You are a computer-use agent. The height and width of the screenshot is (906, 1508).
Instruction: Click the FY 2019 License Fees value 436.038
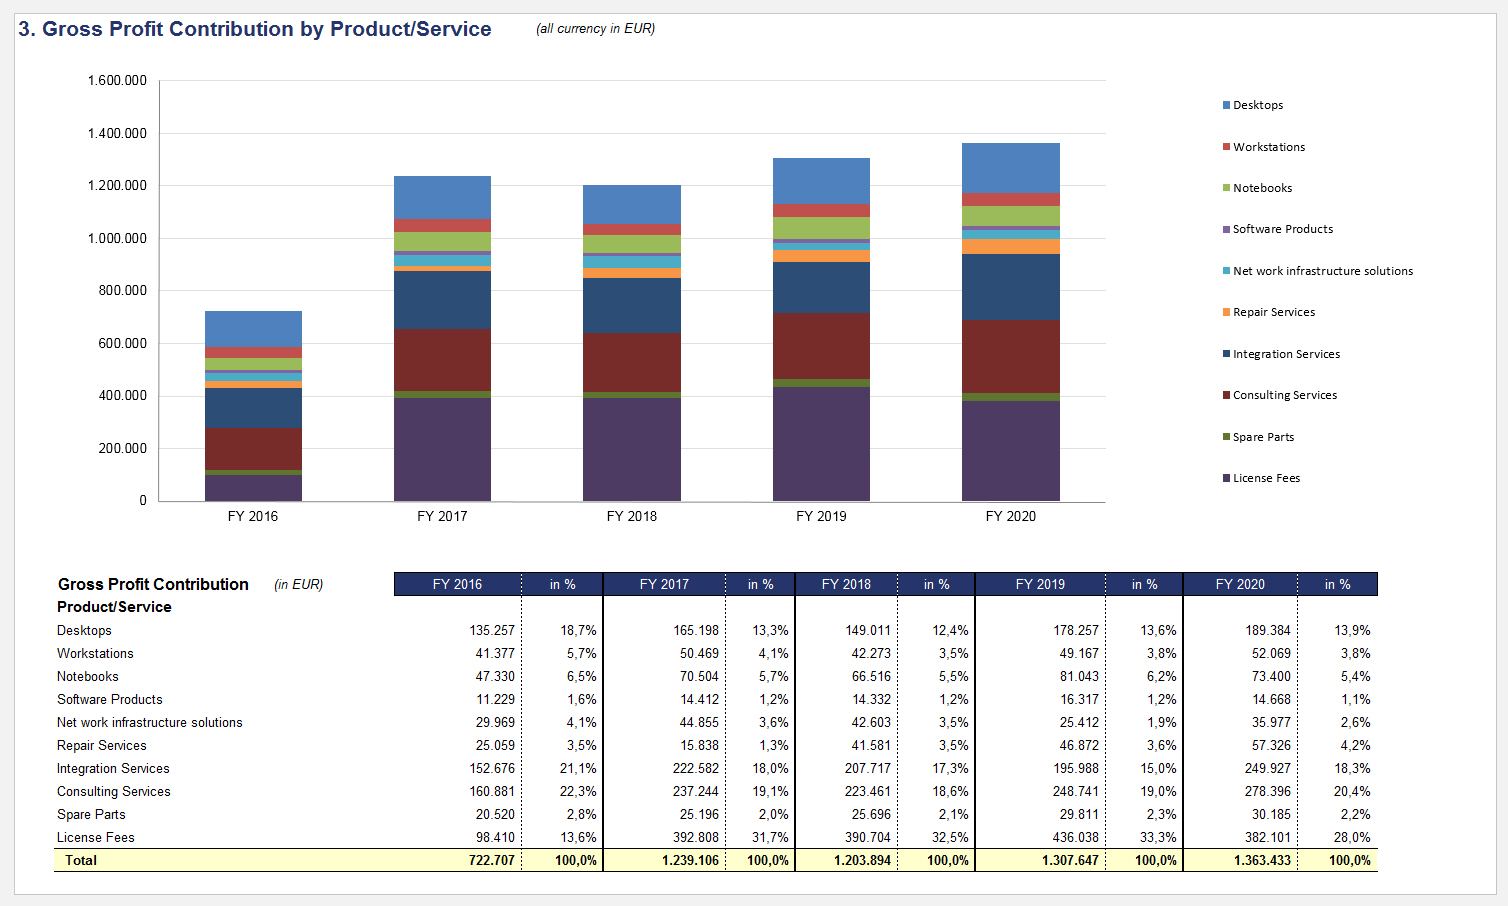point(1071,837)
